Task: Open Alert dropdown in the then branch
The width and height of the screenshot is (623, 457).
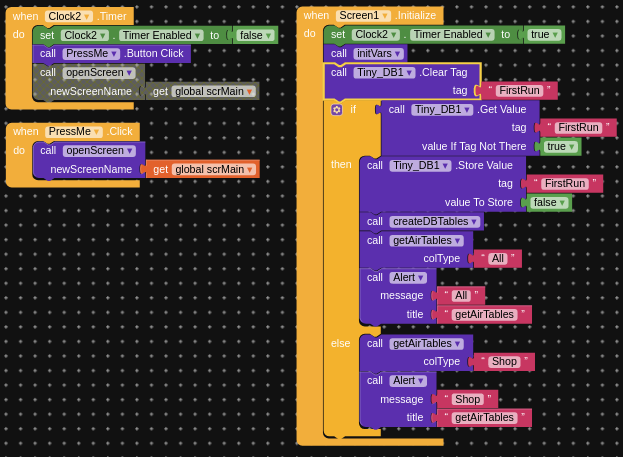Action: coord(408,278)
